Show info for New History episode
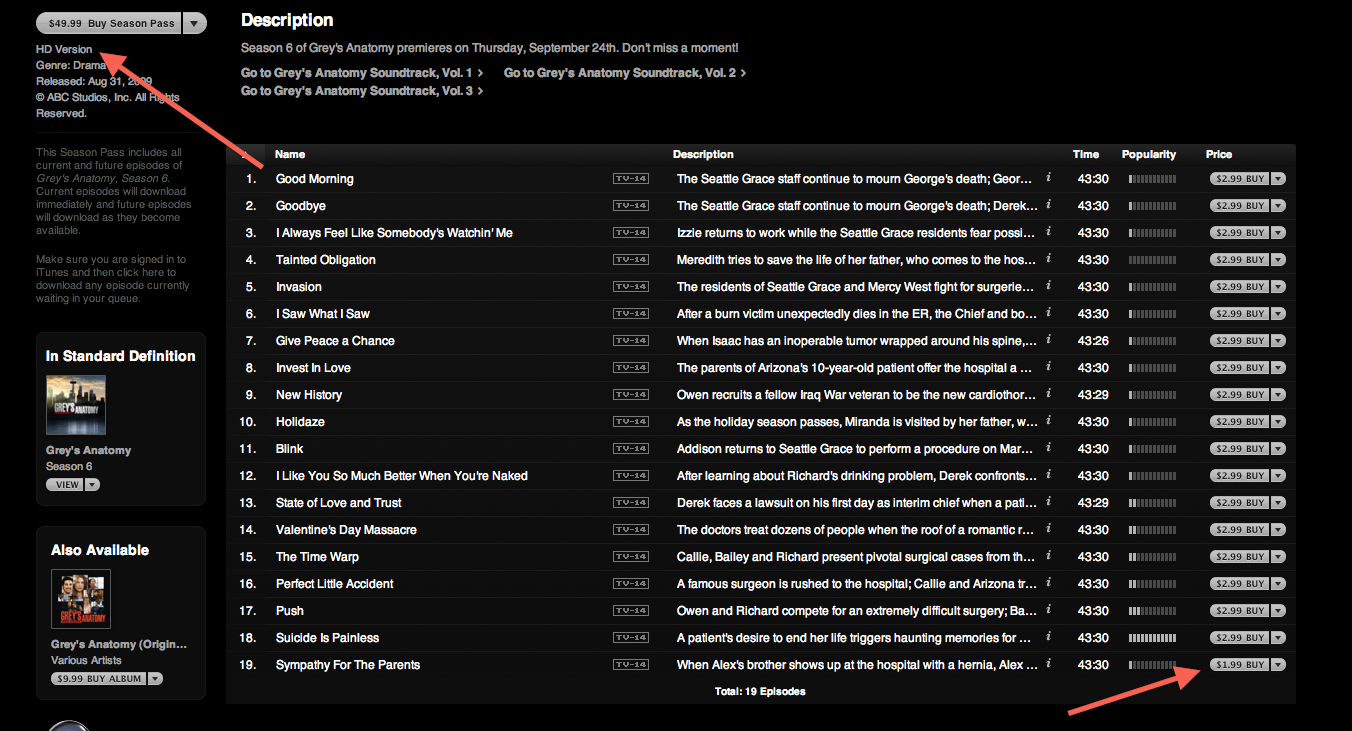 point(1048,394)
